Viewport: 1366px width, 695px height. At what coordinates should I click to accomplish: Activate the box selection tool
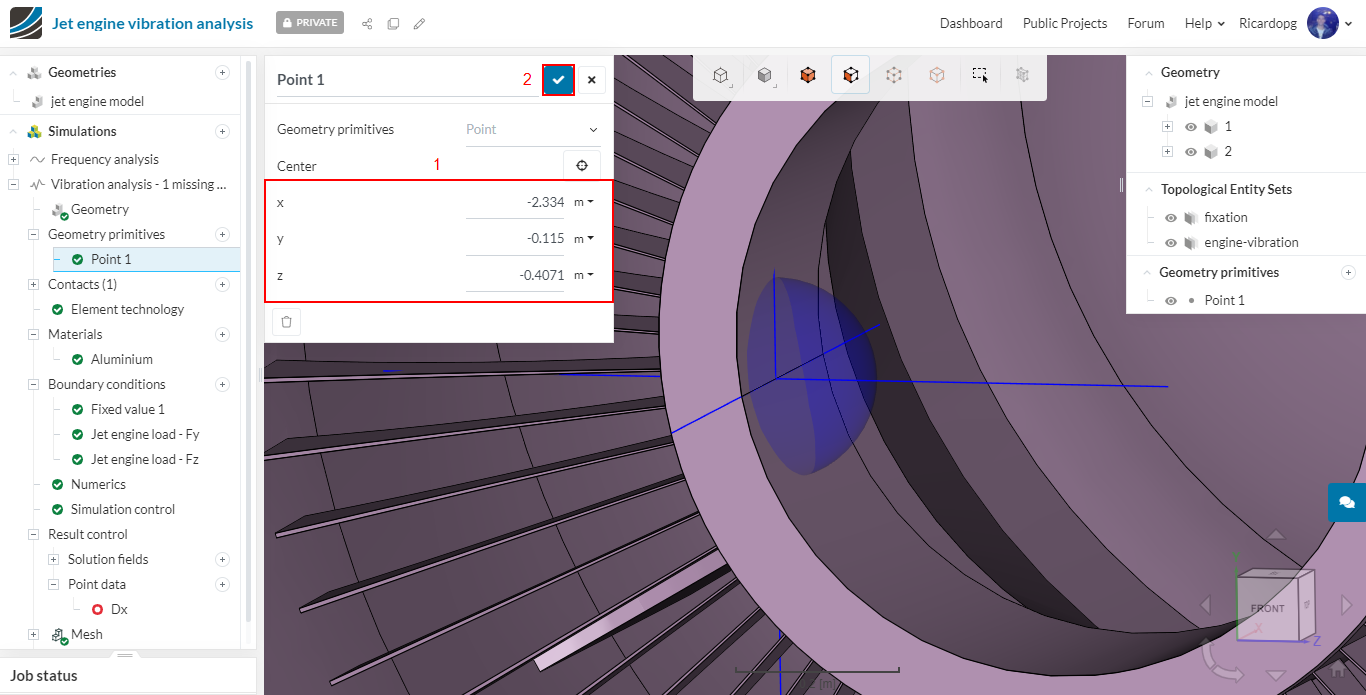pyautogui.click(x=980, y=75)
